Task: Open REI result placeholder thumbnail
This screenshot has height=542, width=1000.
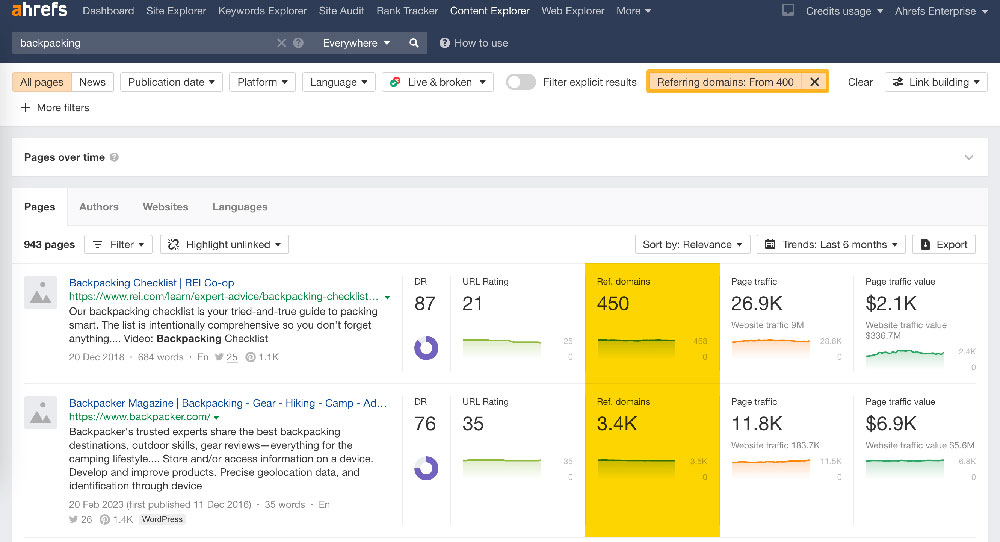Action: pos(40,293)
